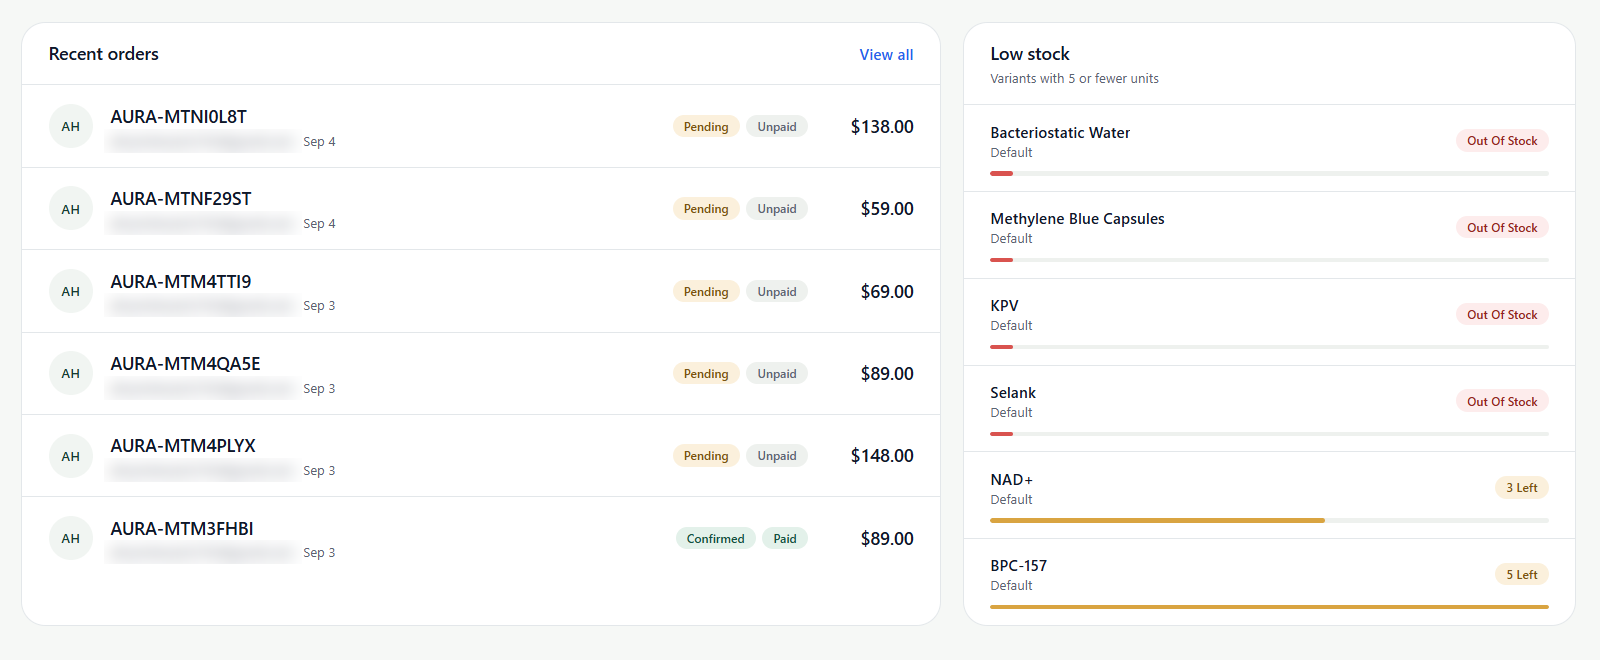Click the NAD+ stock level bar

click(1269, 520)
